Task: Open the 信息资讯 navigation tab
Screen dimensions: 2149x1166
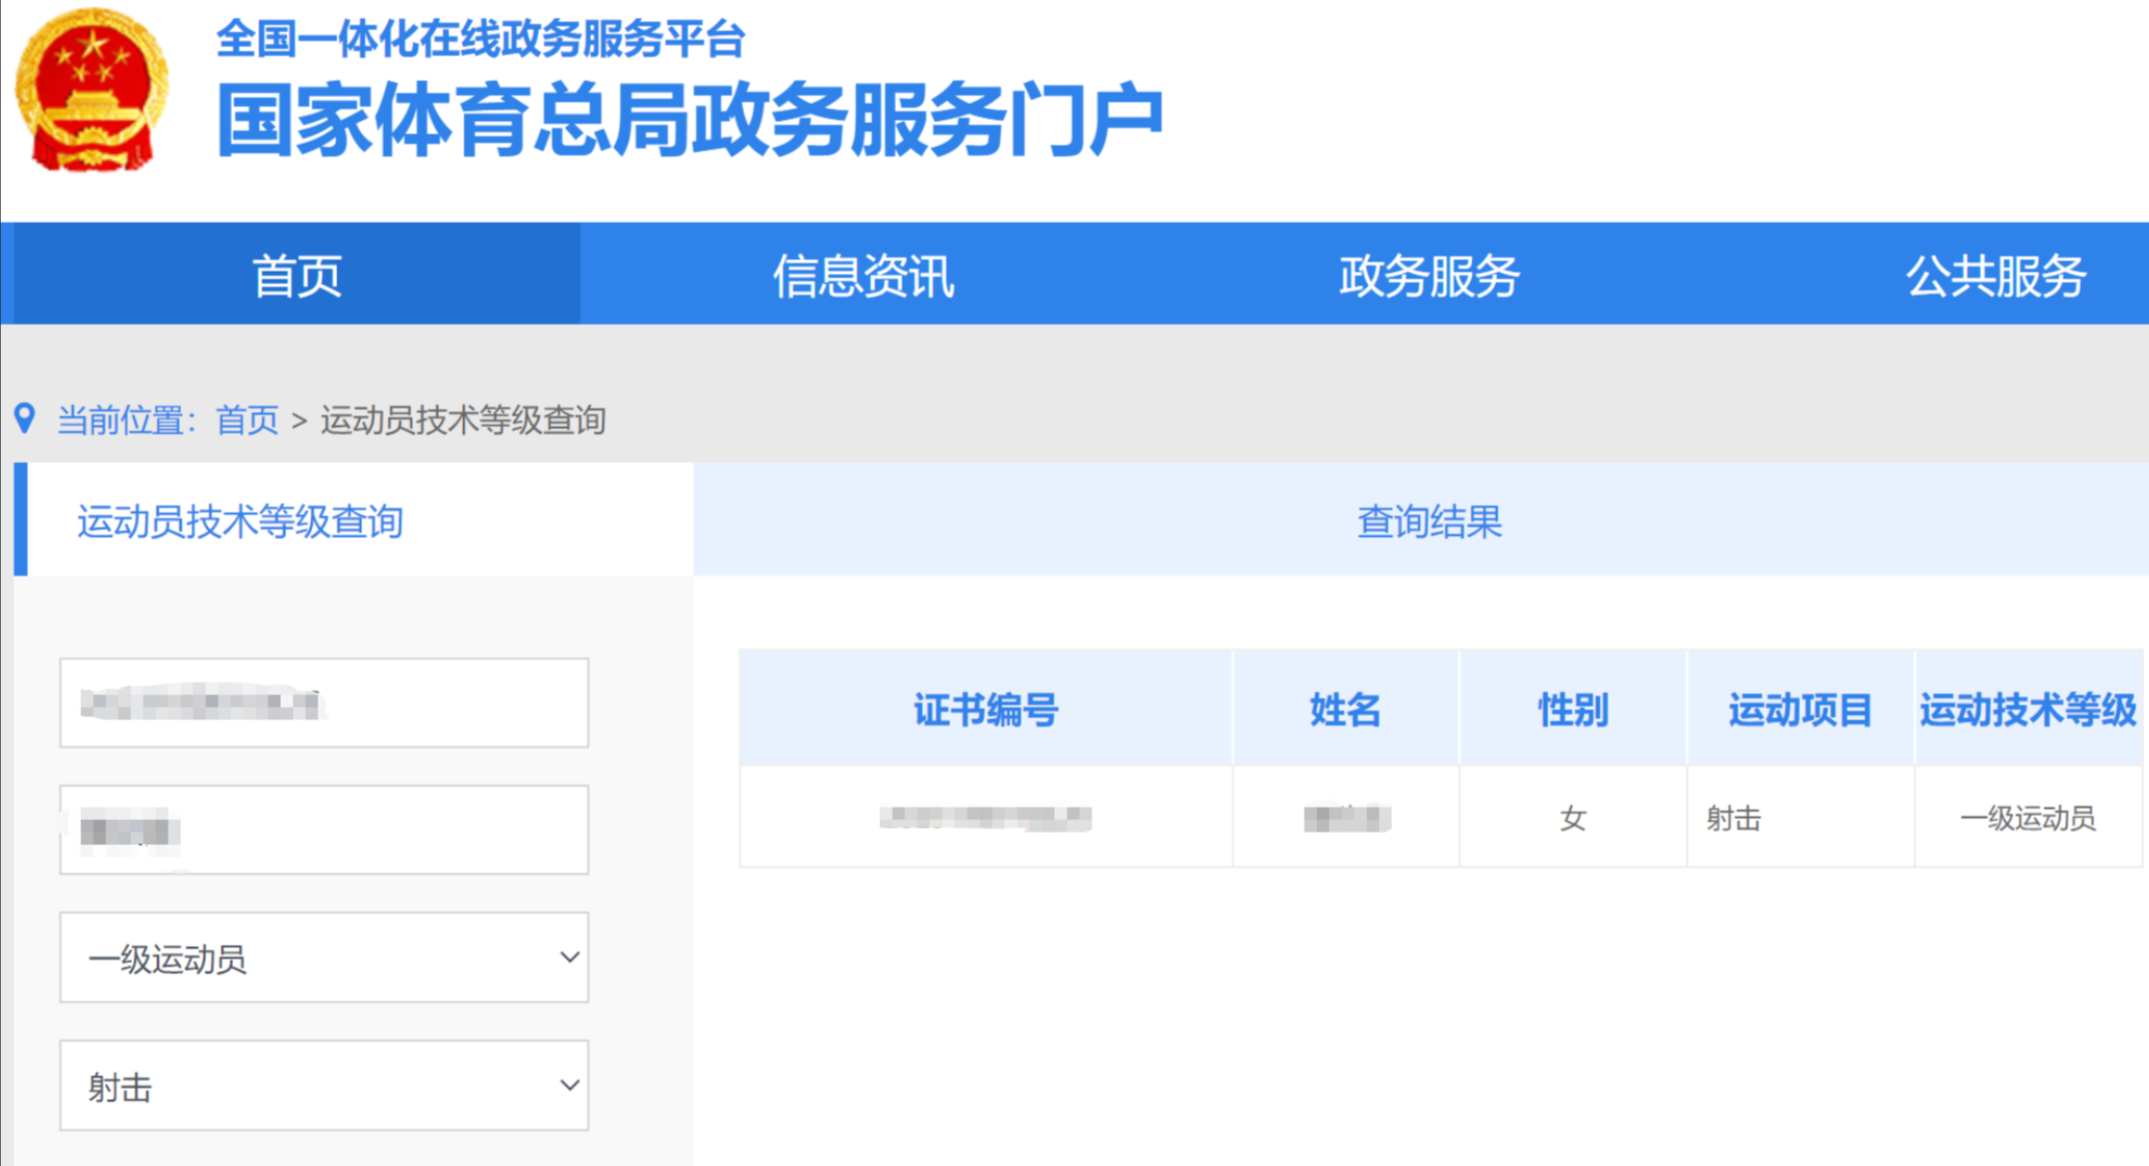Action: coord(863,275)
